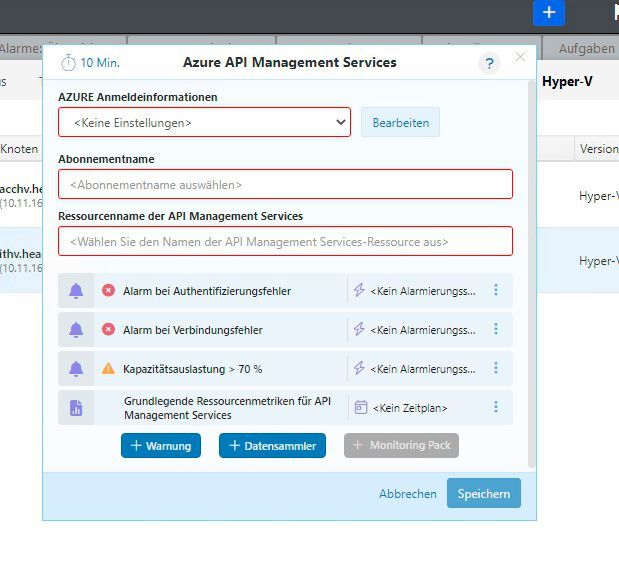This screenshot has width=619, height=561.
Task: Open three-dot menu for Ressourcenmetriken row
Action: coord(496,407)
